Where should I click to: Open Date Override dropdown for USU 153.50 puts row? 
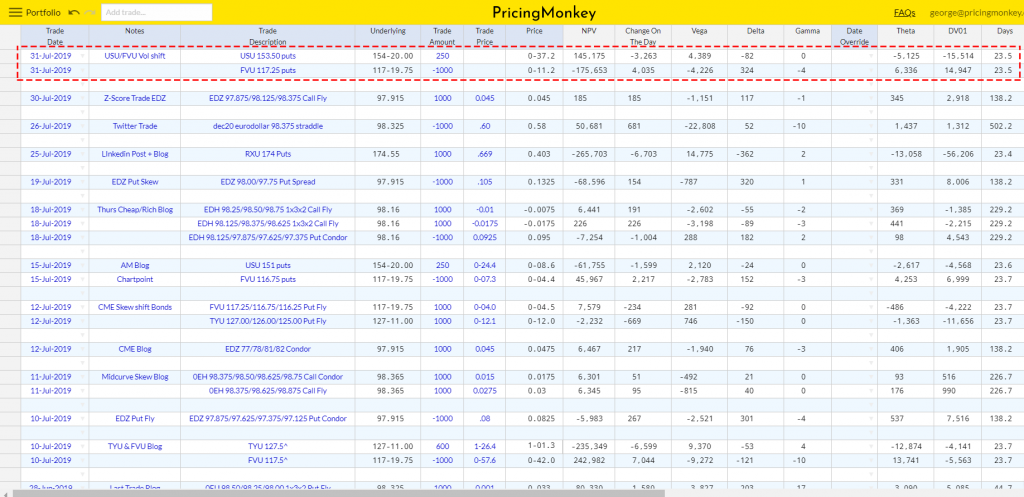871,56
